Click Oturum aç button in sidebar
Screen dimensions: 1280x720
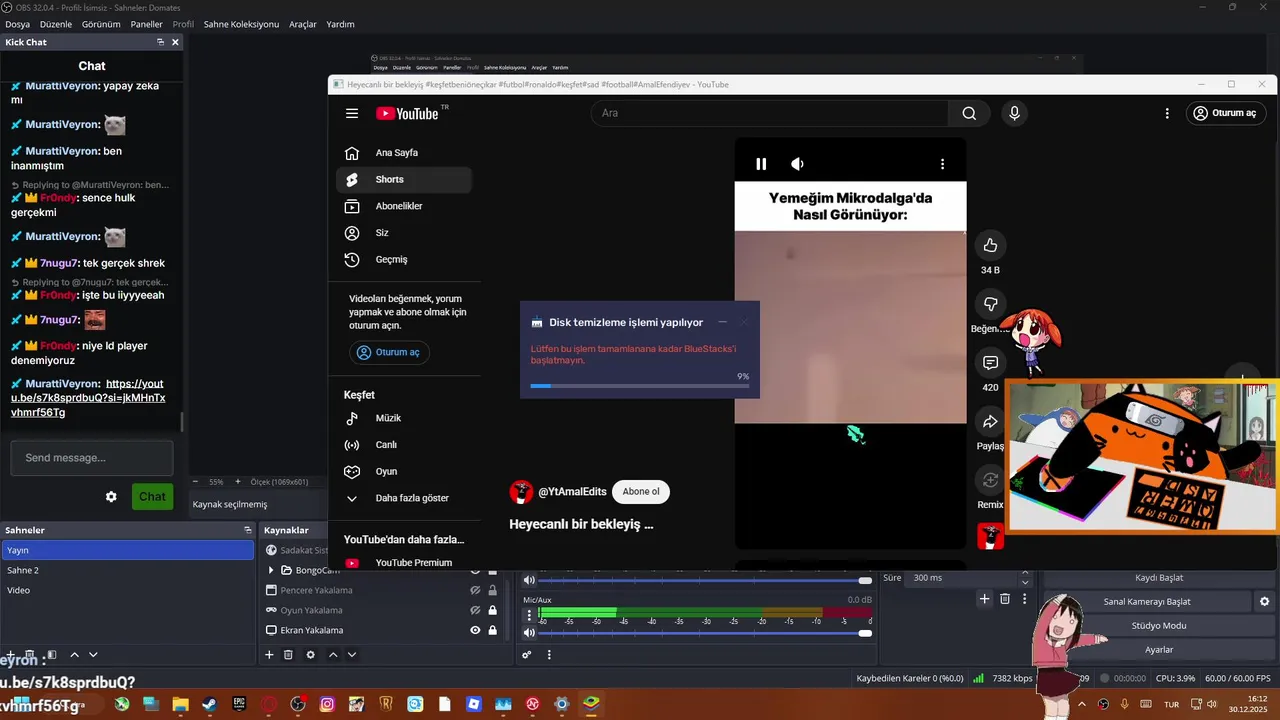tap(390, 352)
